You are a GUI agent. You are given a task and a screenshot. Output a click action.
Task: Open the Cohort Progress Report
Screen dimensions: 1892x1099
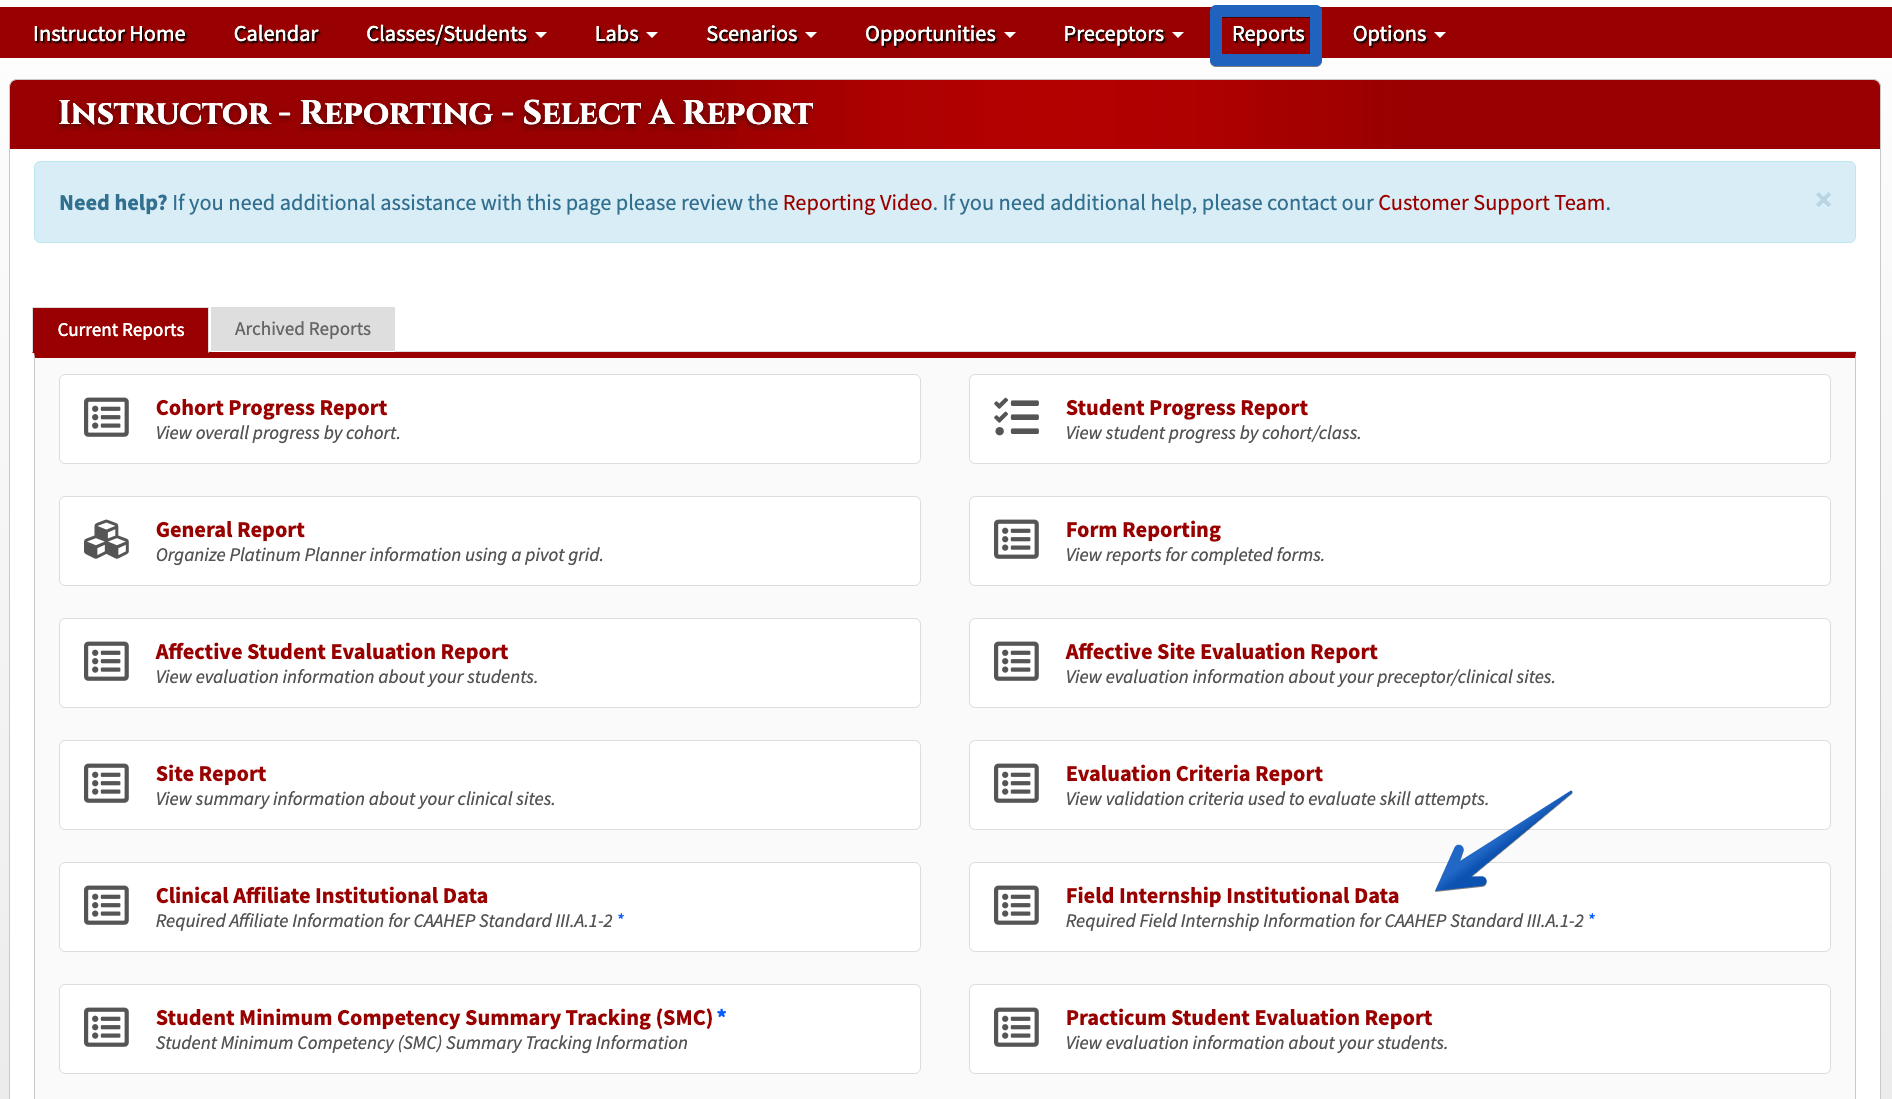click(x=271, y=408)
